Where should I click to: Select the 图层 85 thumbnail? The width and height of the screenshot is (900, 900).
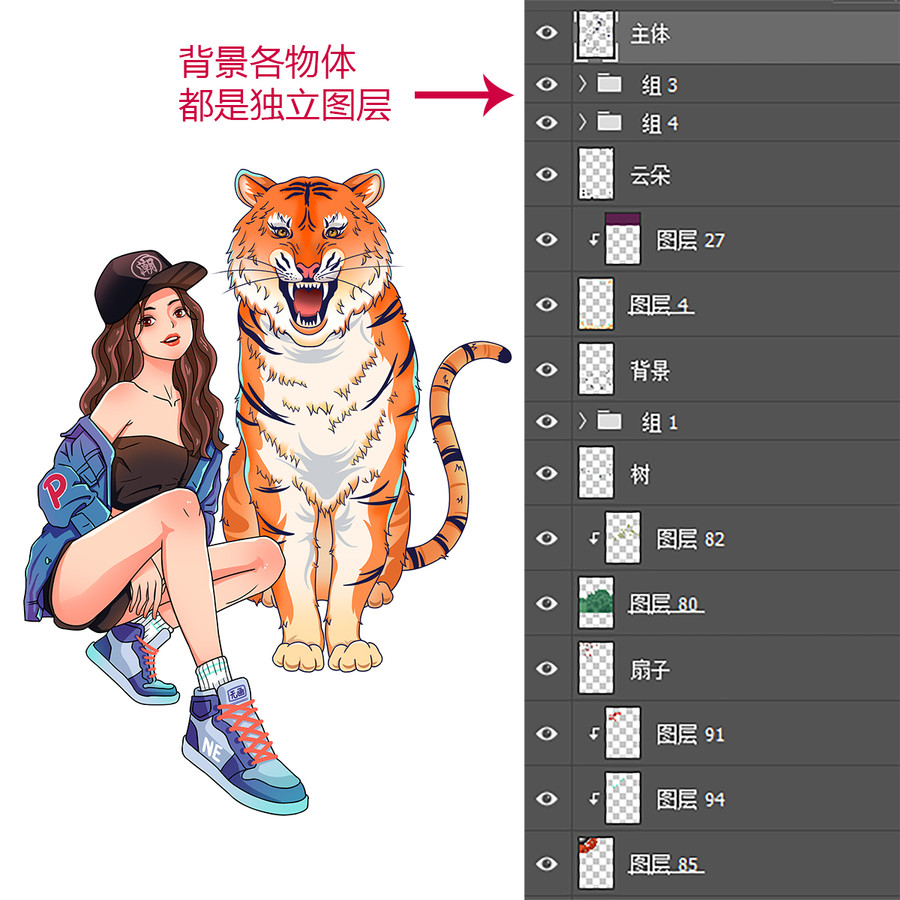[x=596, y=864]
